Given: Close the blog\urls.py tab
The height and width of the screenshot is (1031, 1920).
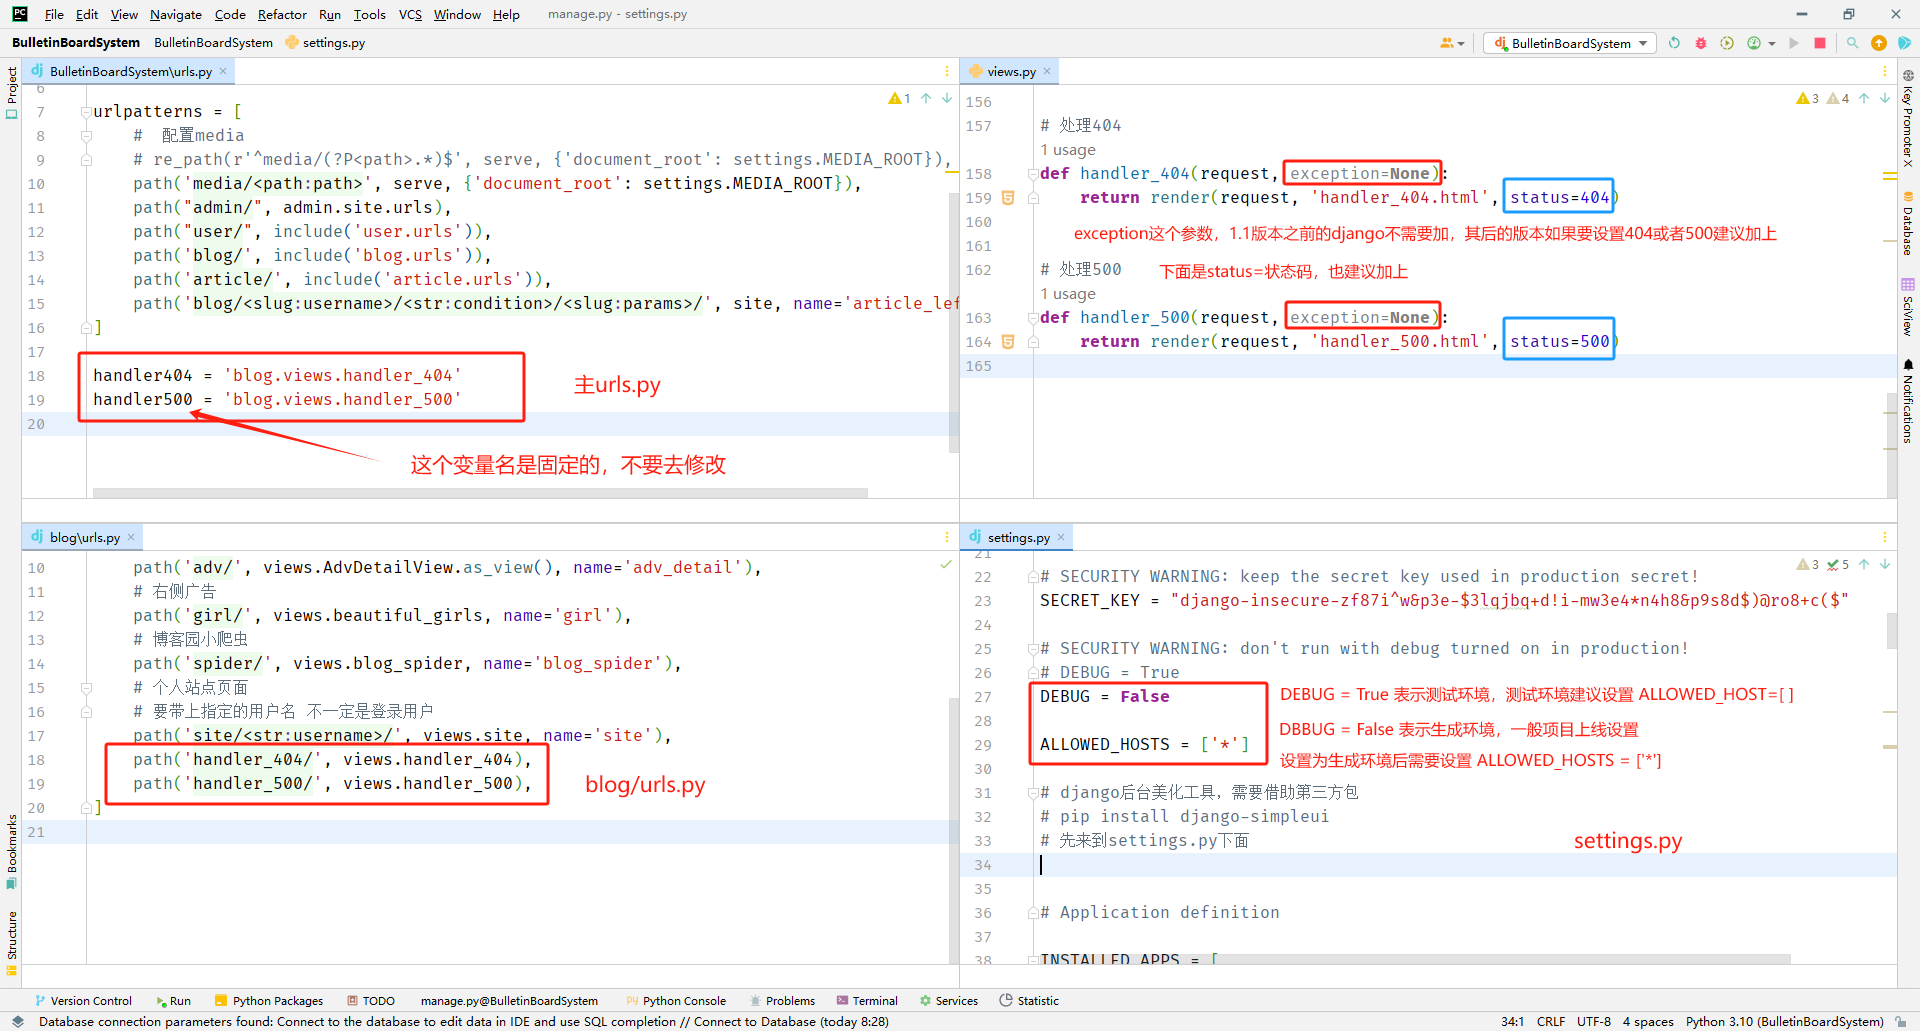Looking at the screenshot, I should 131,537.
